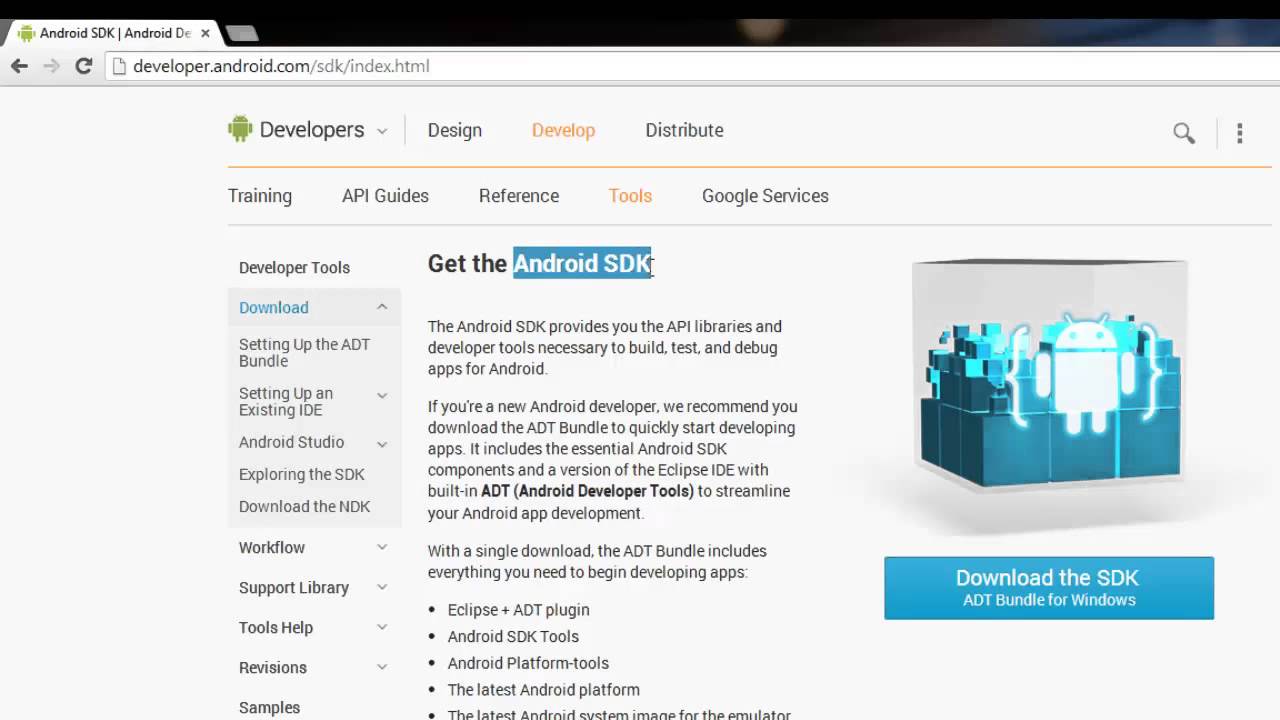Go to the Training tab
This screenshot has width=1280, height=720.
point(260,196)
